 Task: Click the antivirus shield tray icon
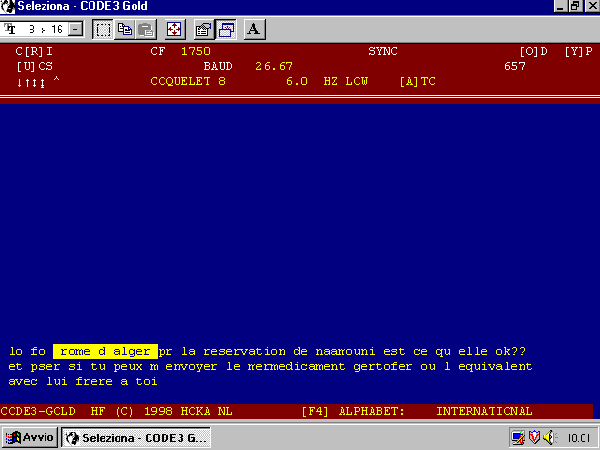pyautogui.click(x=534, y=437)
